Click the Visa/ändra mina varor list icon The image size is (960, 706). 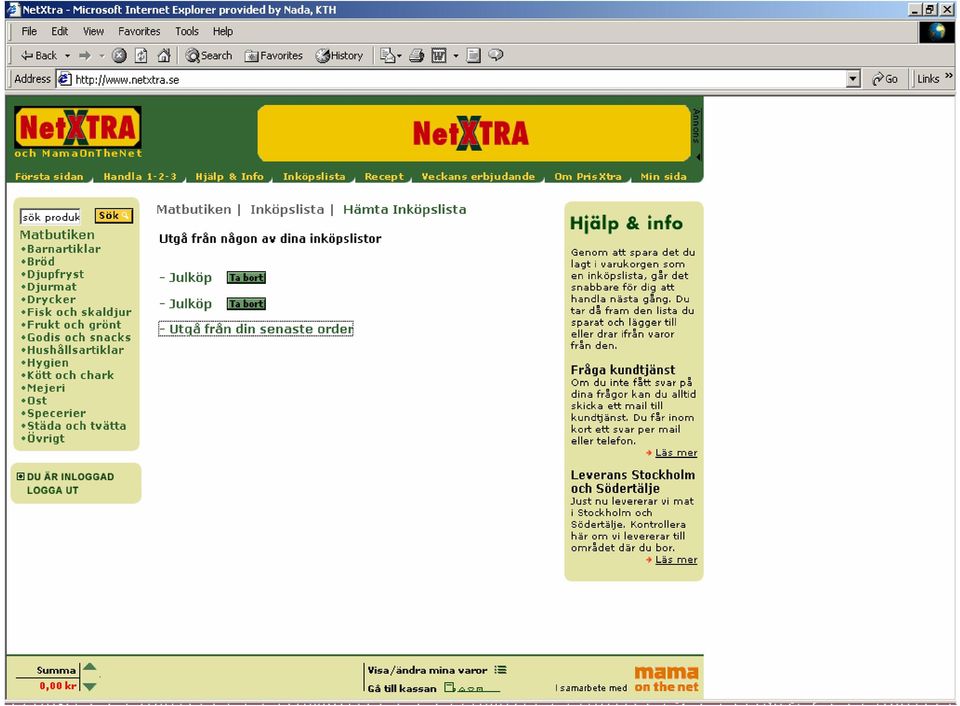pyautogui.click(x=501, y=670)
